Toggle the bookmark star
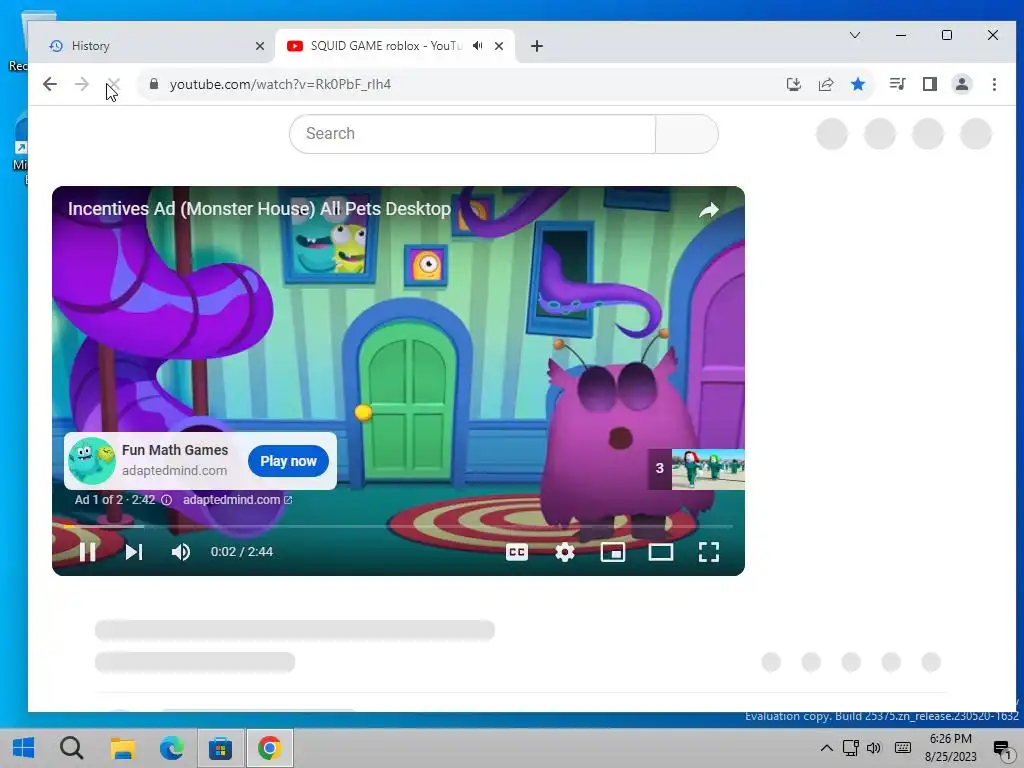This screenshot has height=768, width=1024. (x=857, y=84)
